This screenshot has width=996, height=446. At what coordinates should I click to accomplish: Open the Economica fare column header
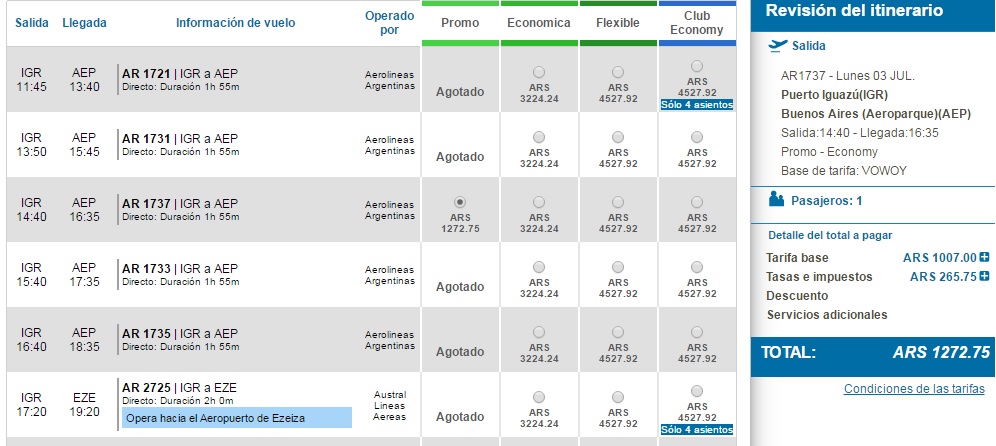(x=539, y=23)
